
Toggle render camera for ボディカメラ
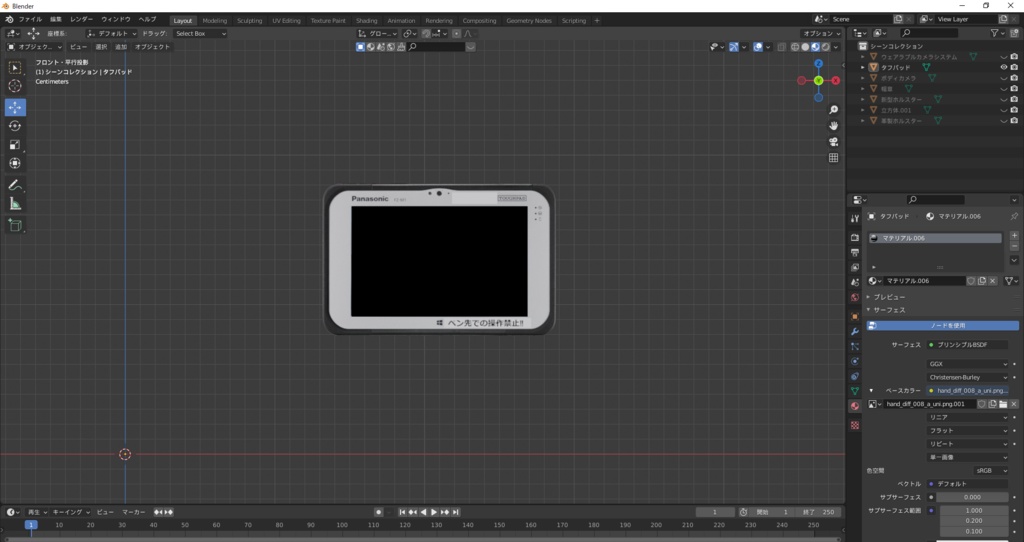1014,78
